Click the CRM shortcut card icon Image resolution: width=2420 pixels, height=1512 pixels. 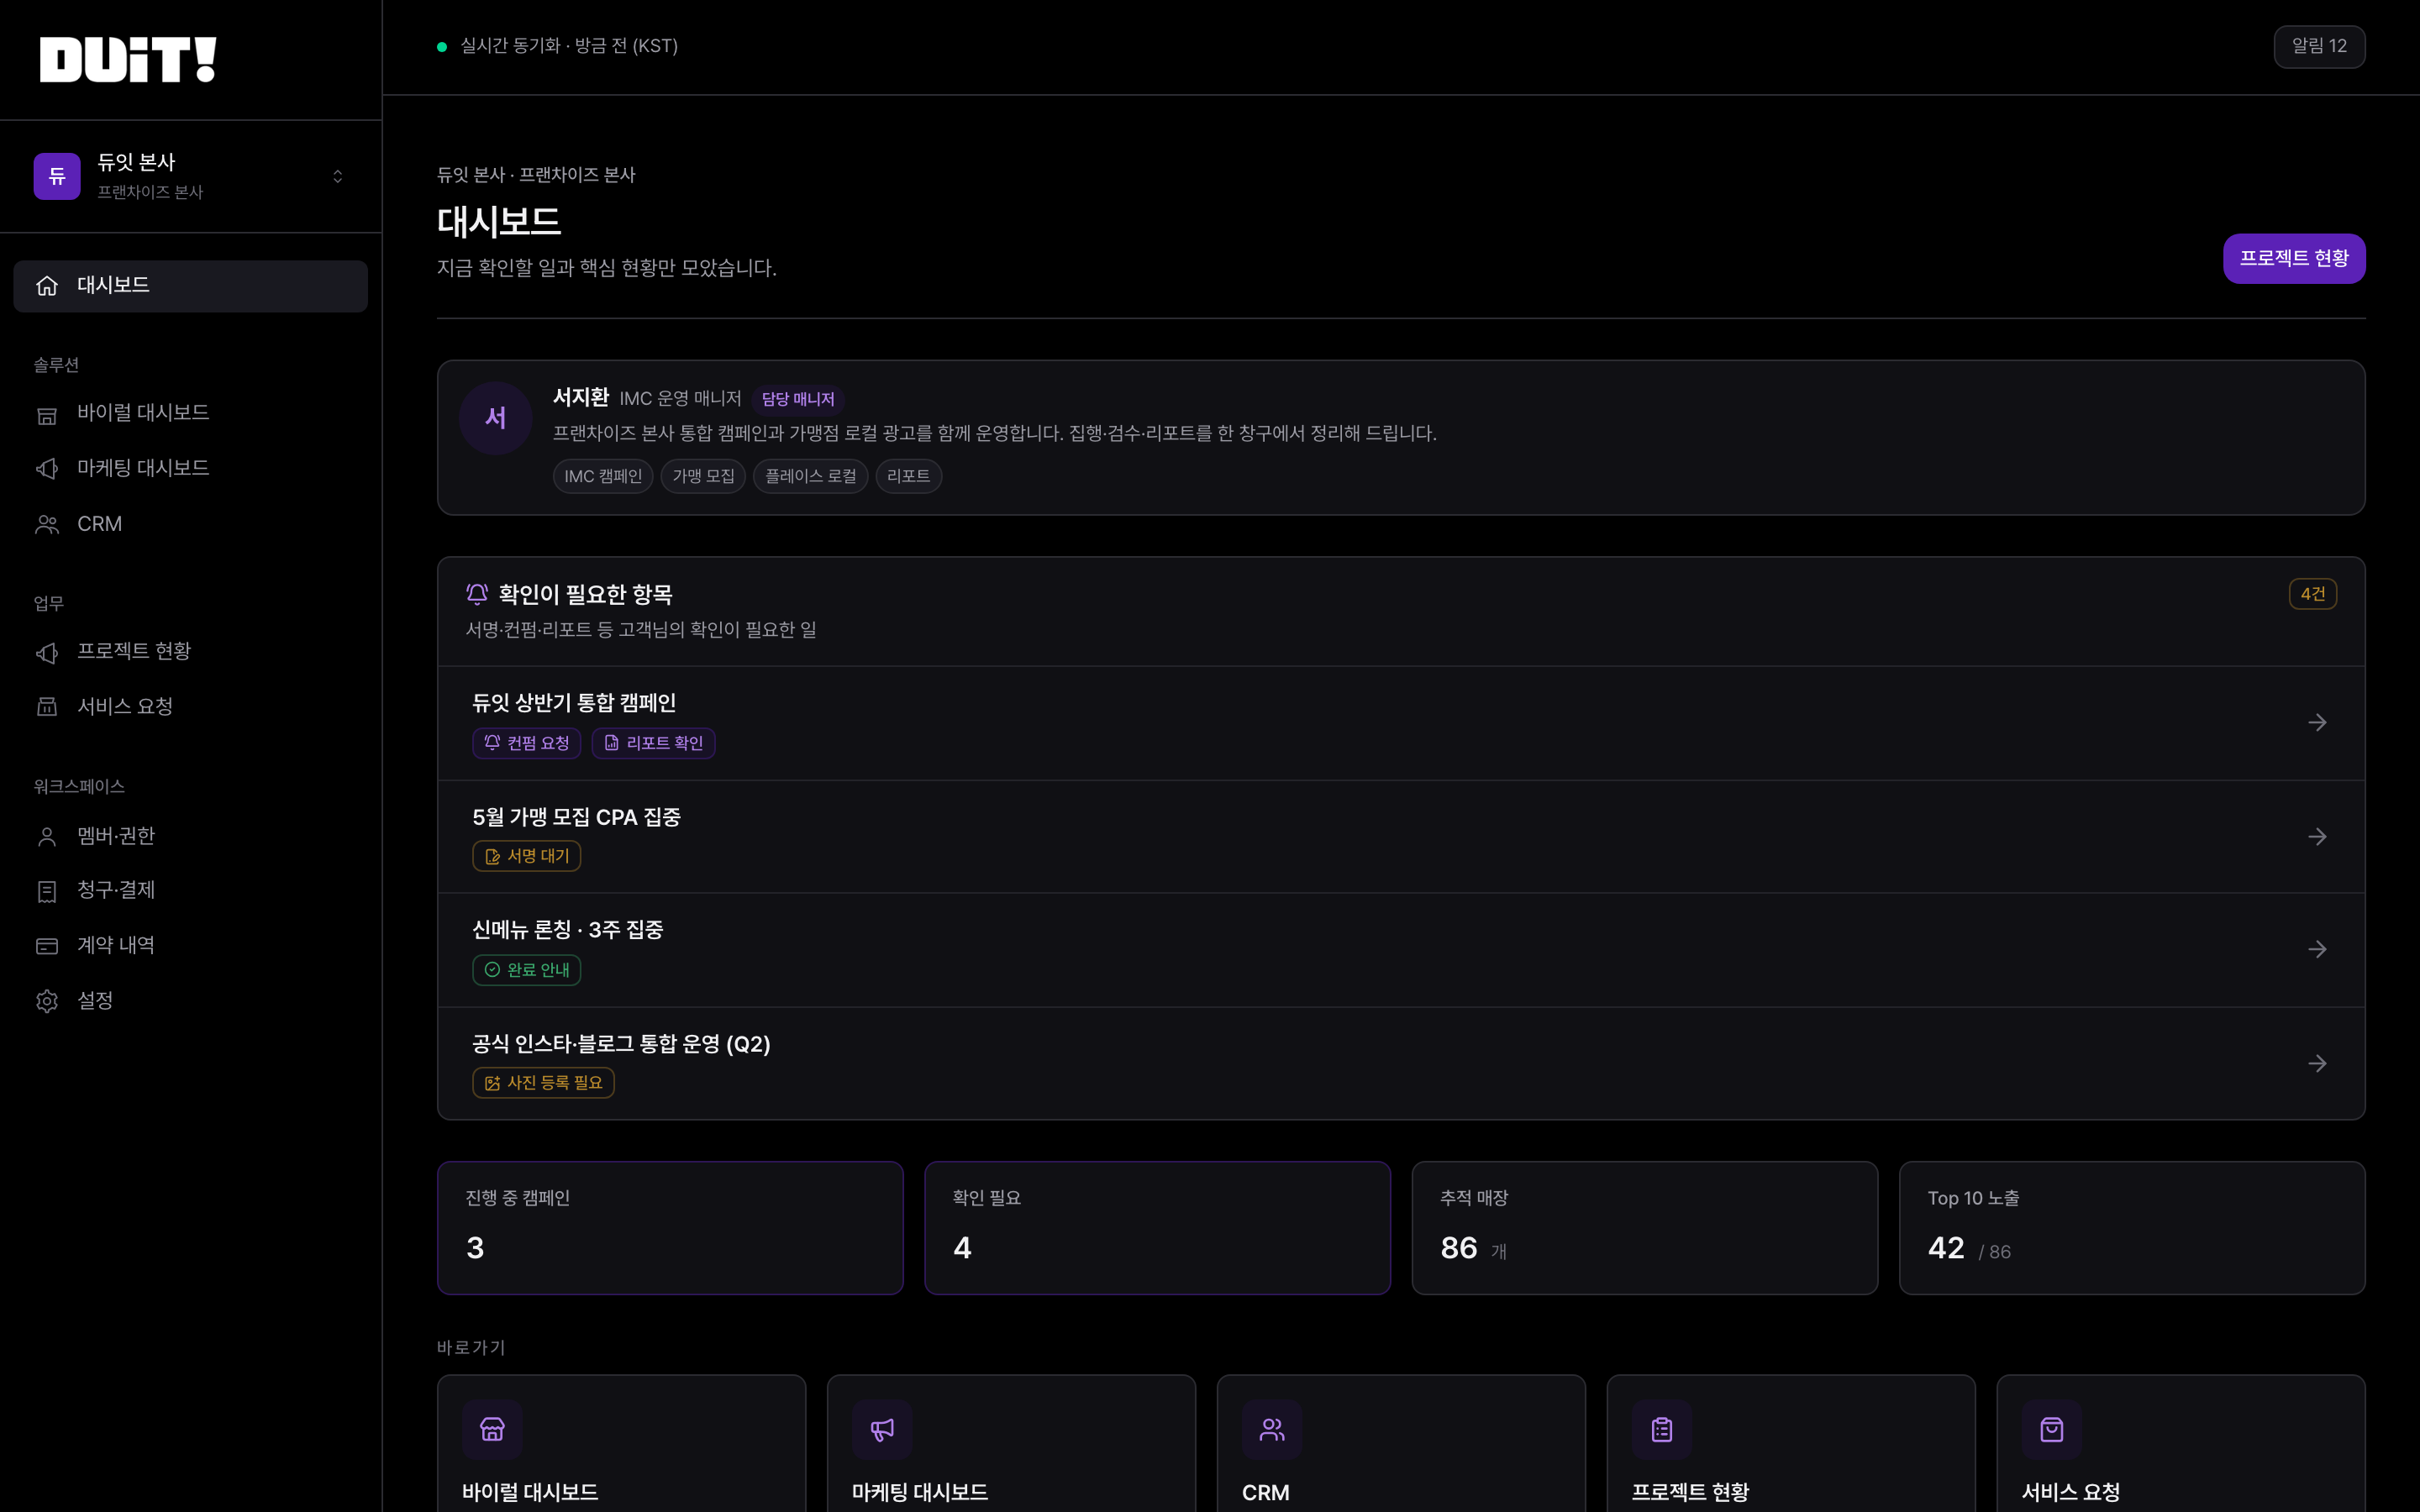1272,1430
